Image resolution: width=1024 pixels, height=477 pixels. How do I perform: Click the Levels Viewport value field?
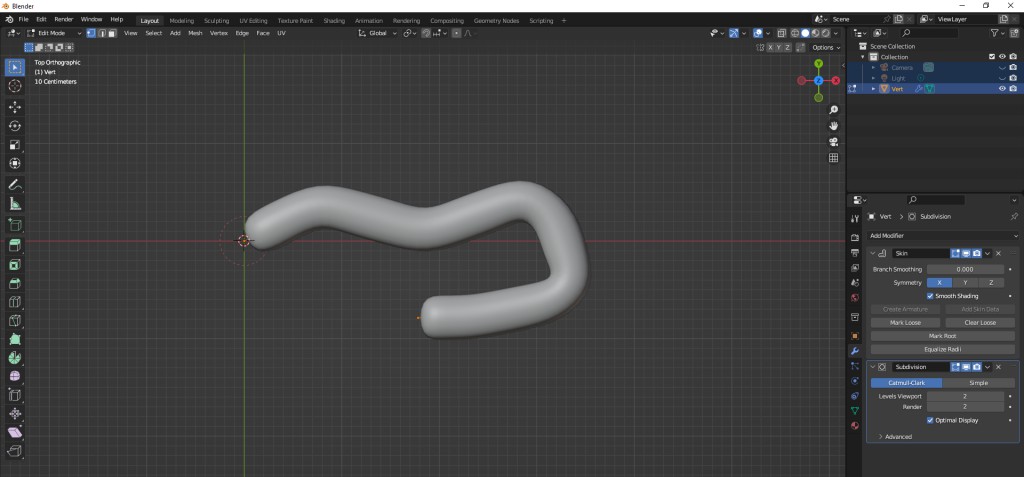point(965,396)
